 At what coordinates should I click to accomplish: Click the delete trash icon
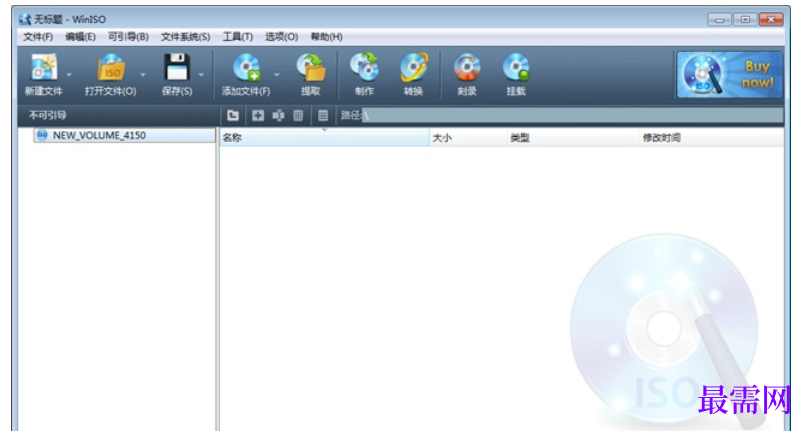pos(298,115)
